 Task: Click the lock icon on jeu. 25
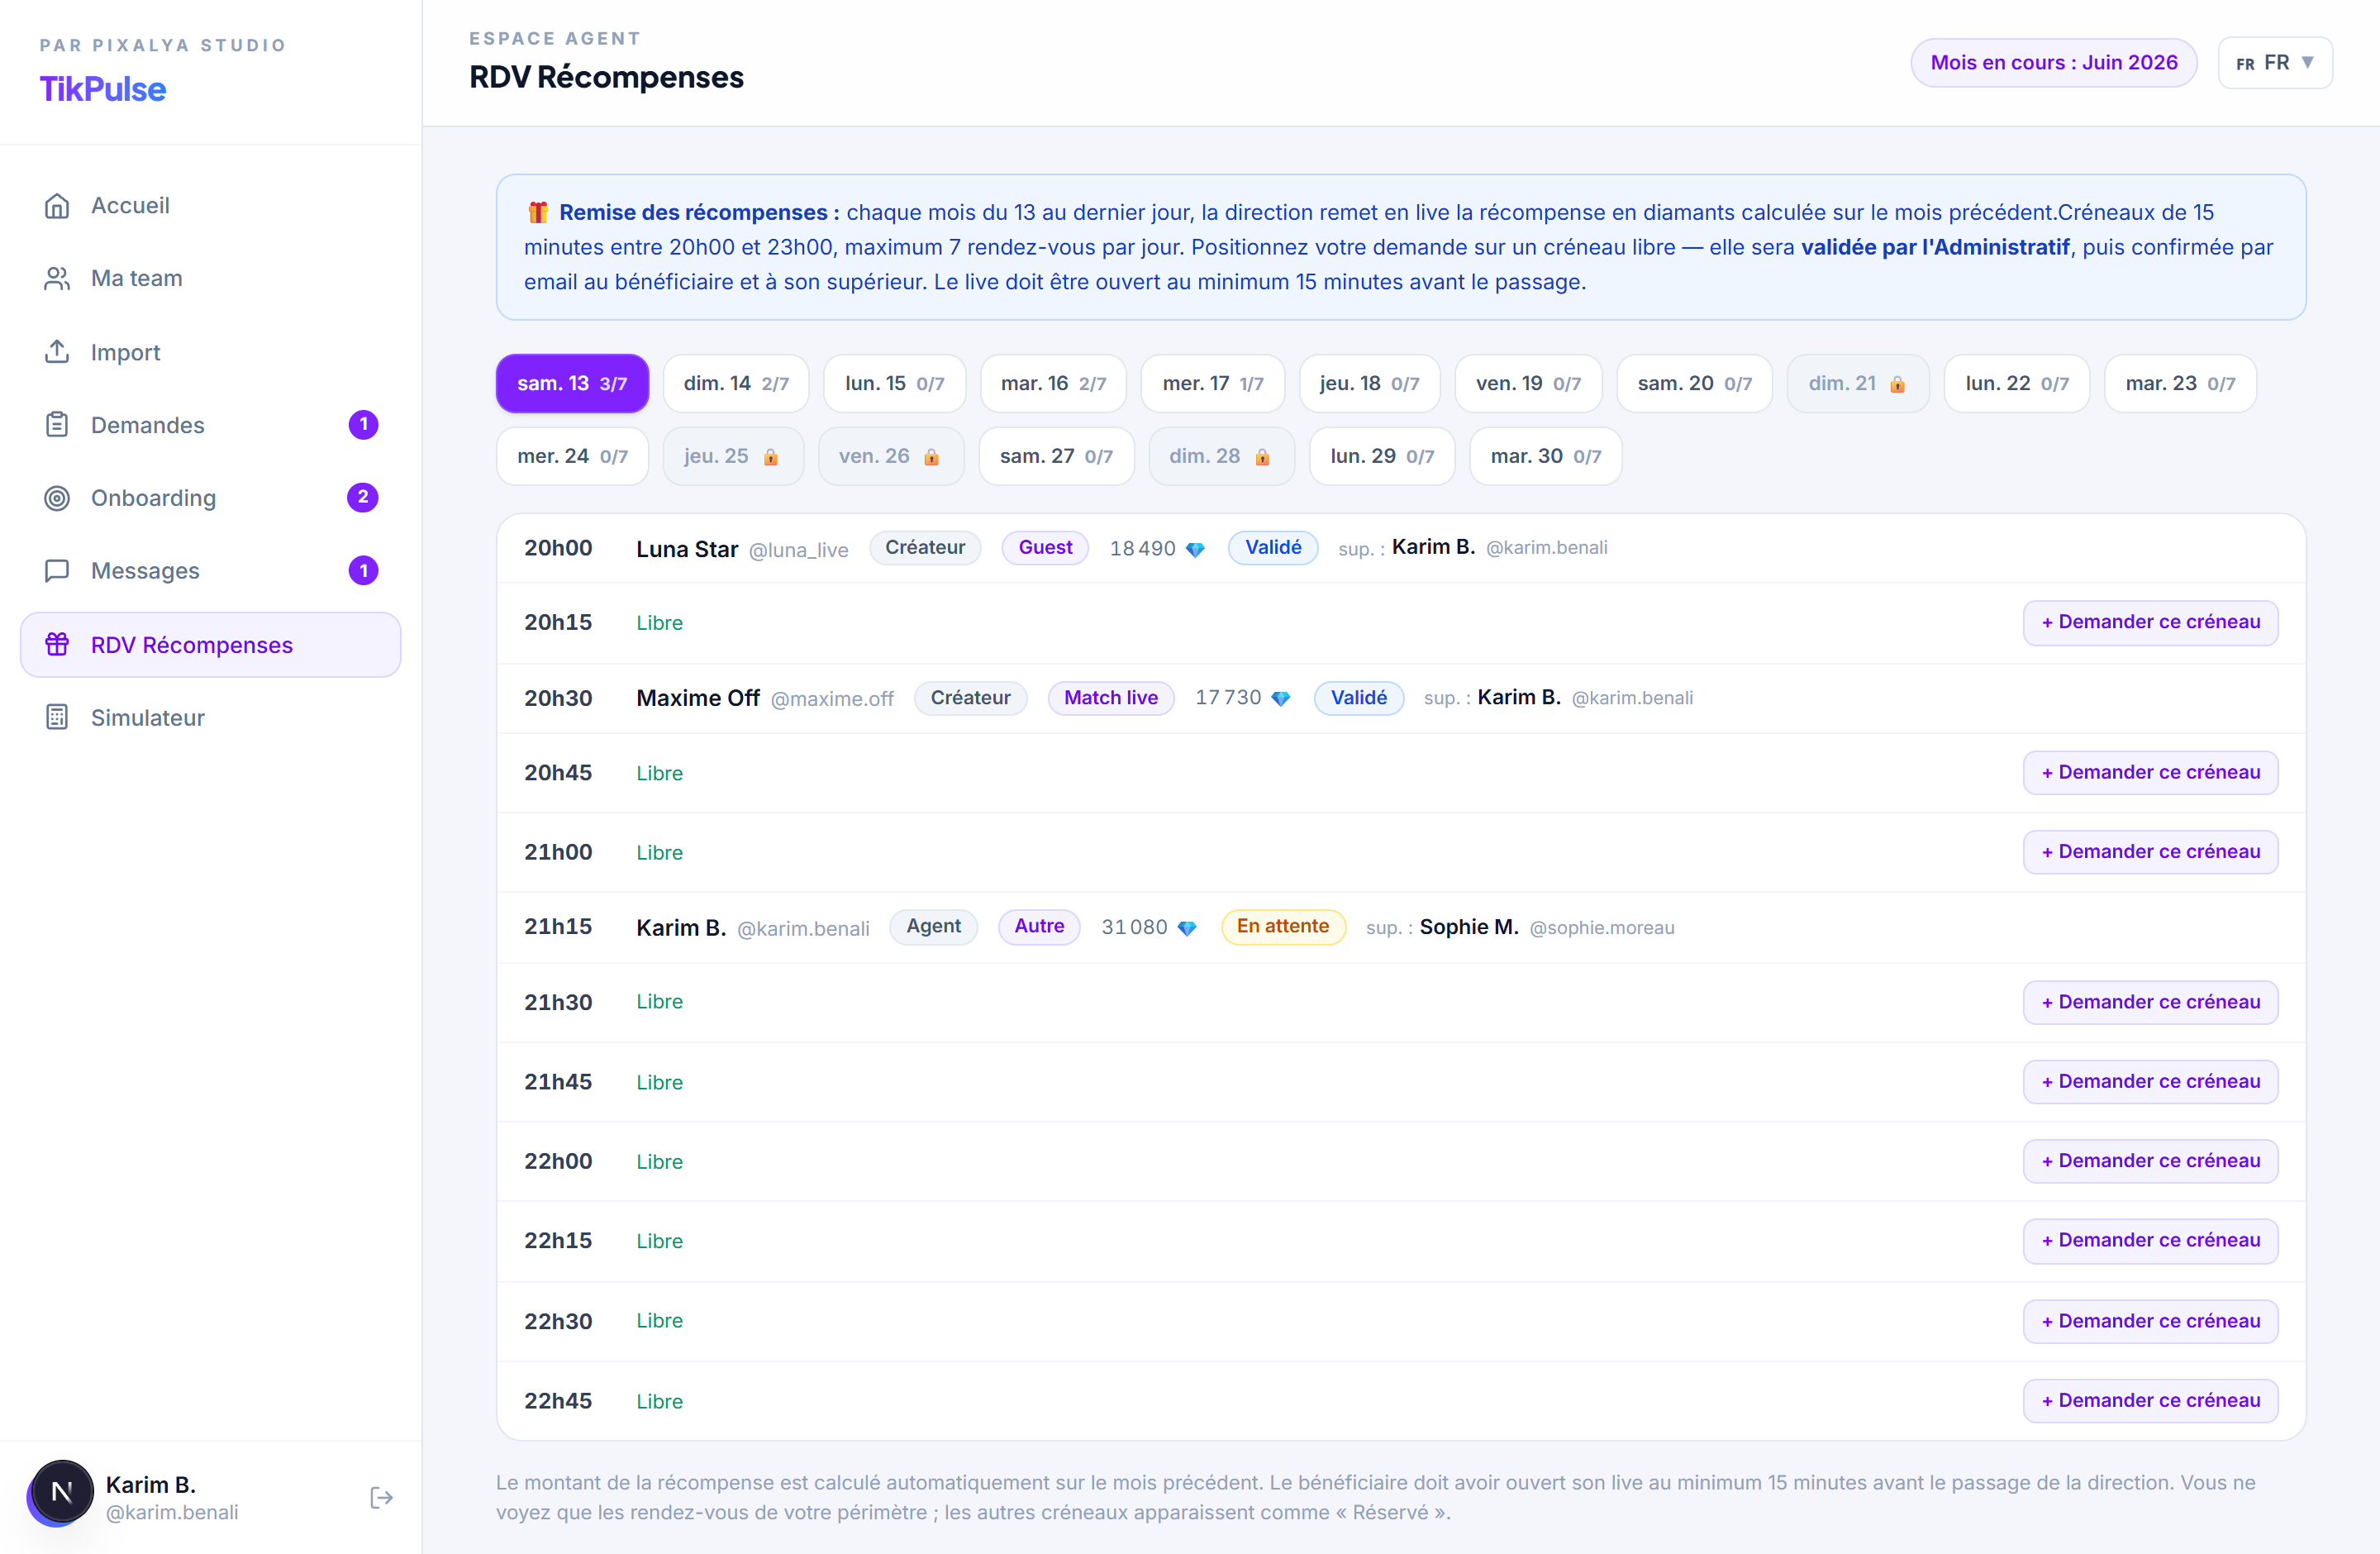click(770, 457)
